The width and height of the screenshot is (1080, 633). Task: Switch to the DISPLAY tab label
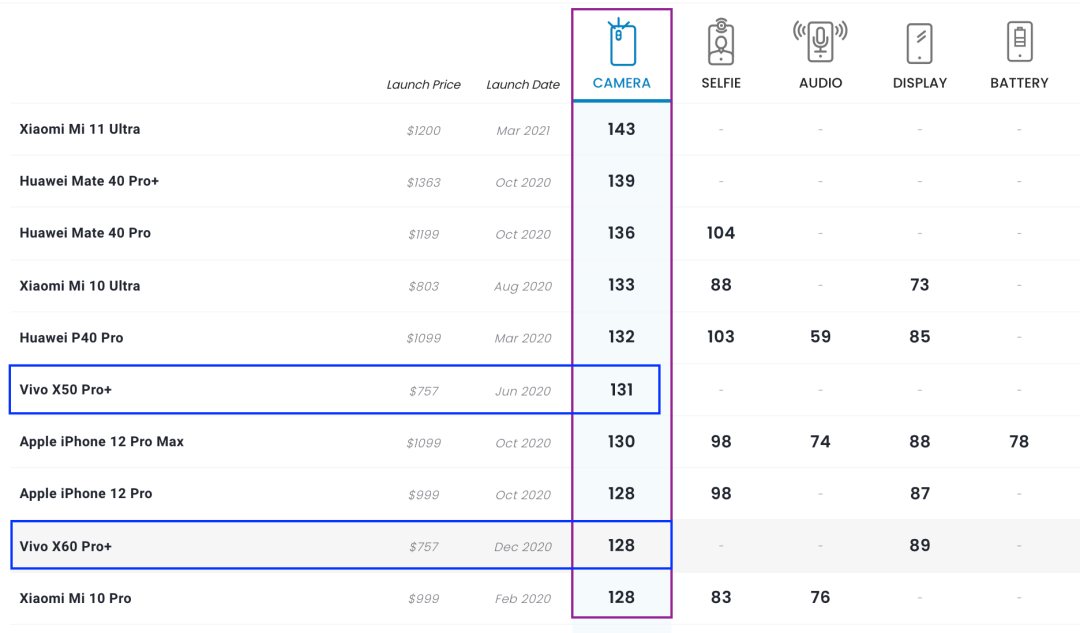pyautogui.click(x=920, y=83)
